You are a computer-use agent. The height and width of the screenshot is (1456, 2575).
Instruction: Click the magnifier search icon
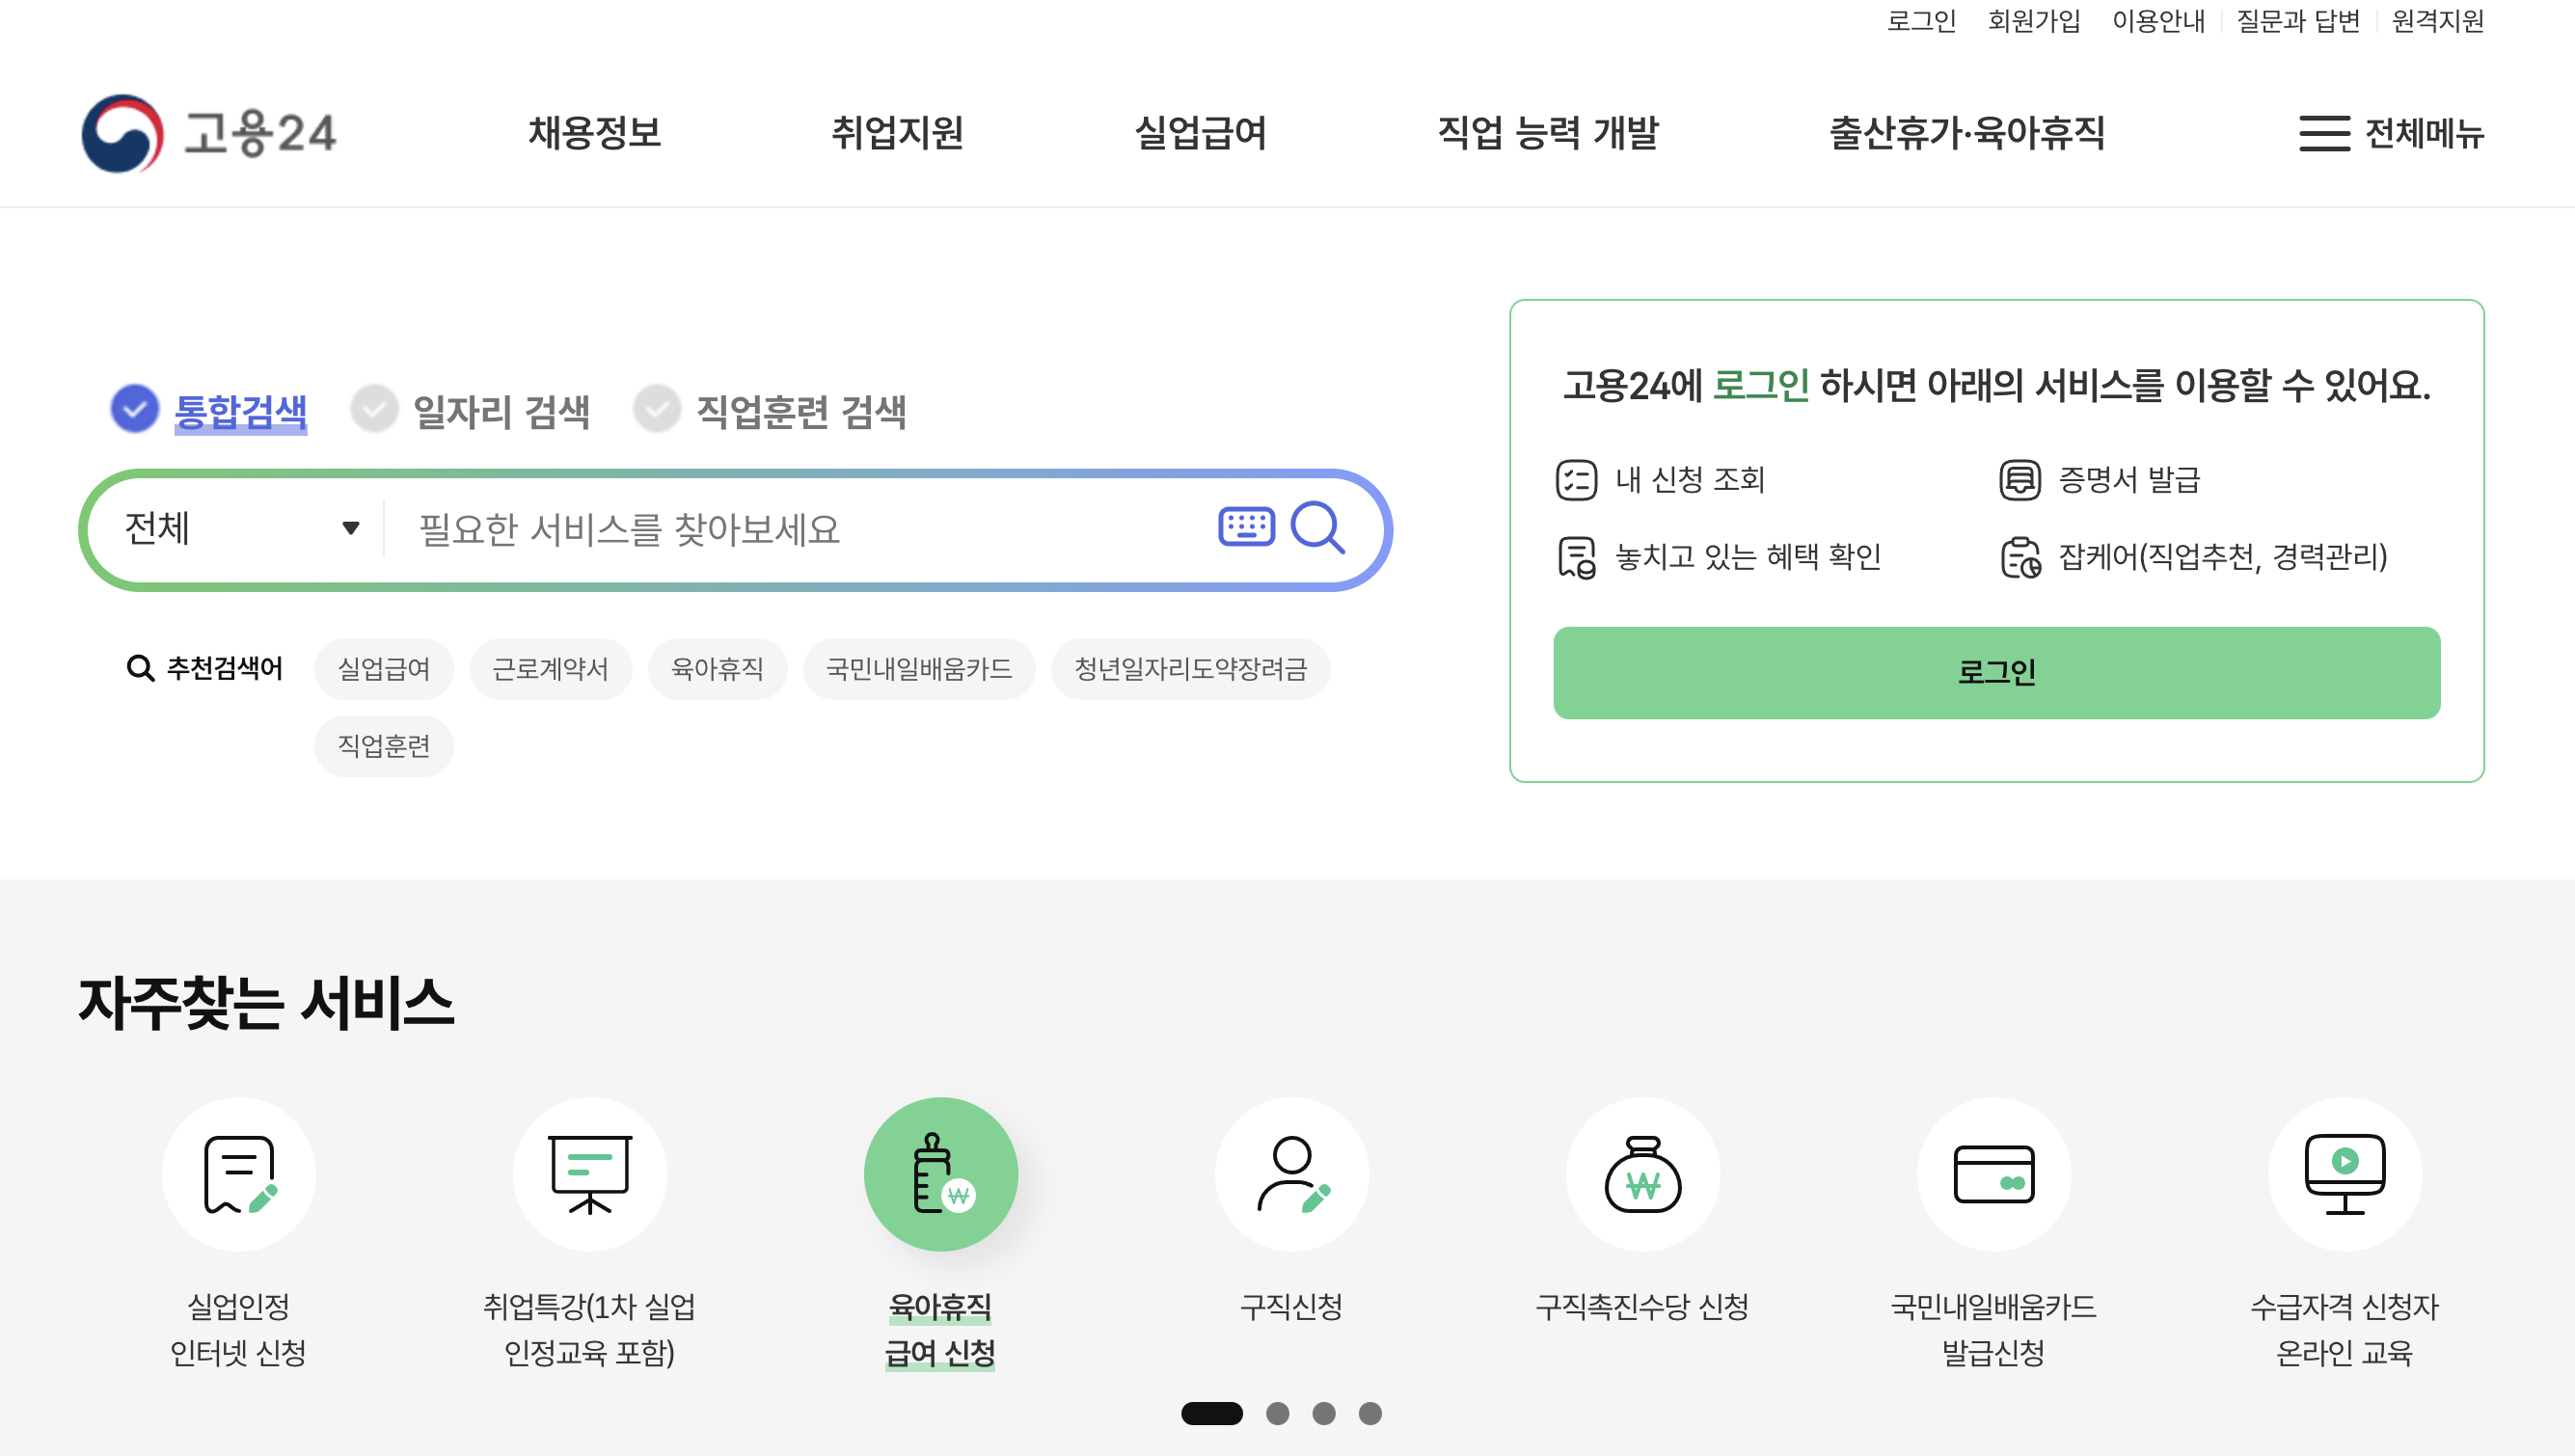(1317, 527)
